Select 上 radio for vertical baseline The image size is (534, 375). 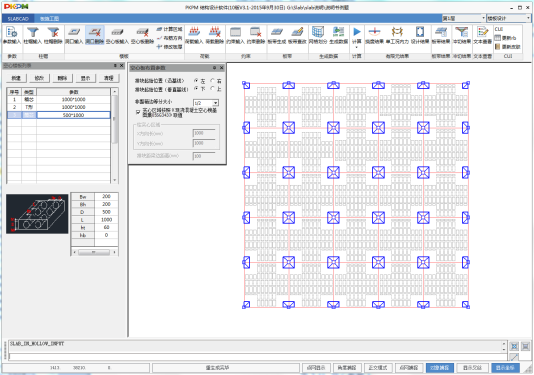click(x=213, y=89)
